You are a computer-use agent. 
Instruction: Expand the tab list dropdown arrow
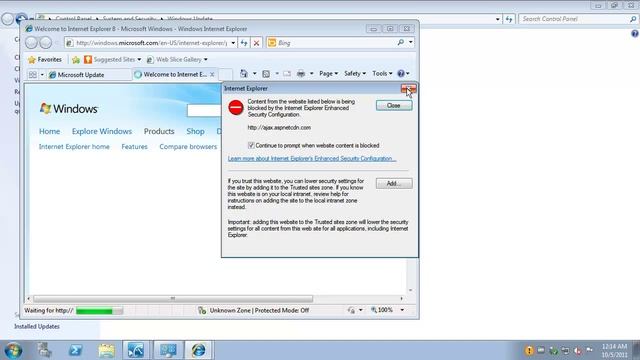coord(42,75)
